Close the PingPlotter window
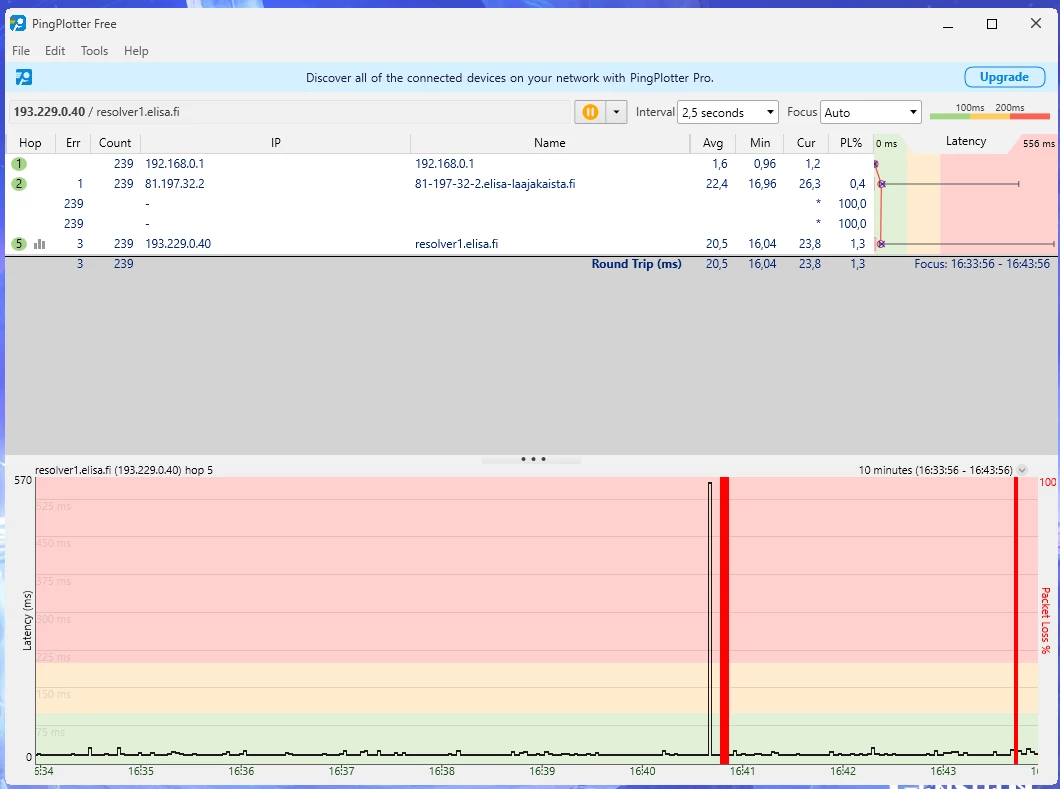1060x789 pixels. click(1036, 24)
